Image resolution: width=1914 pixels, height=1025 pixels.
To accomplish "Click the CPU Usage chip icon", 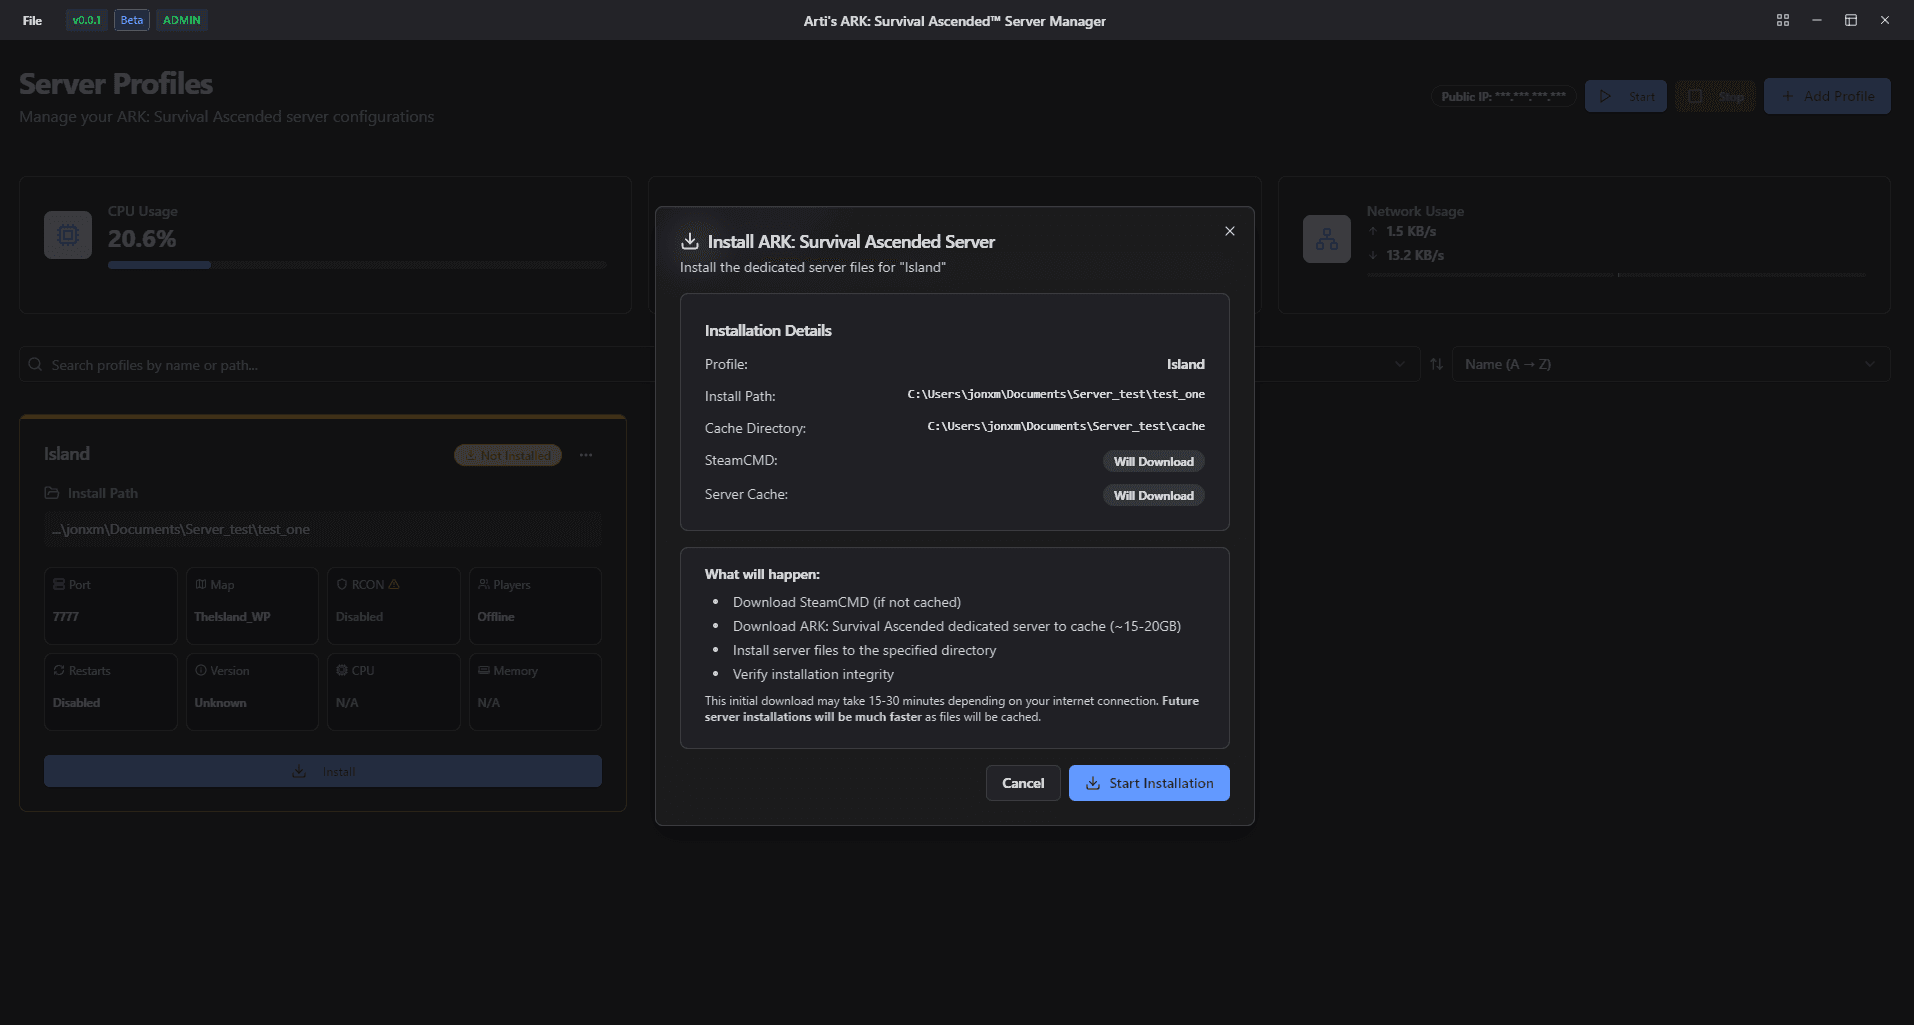I will (x=68, y=236).
